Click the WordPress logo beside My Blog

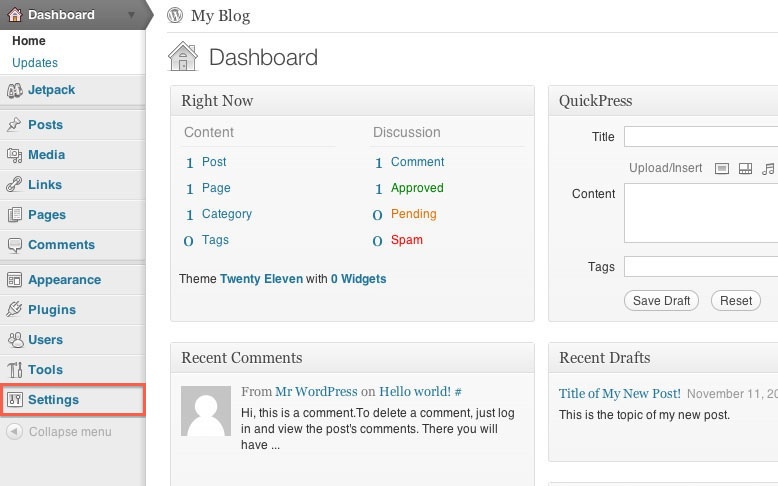(176, 15)
